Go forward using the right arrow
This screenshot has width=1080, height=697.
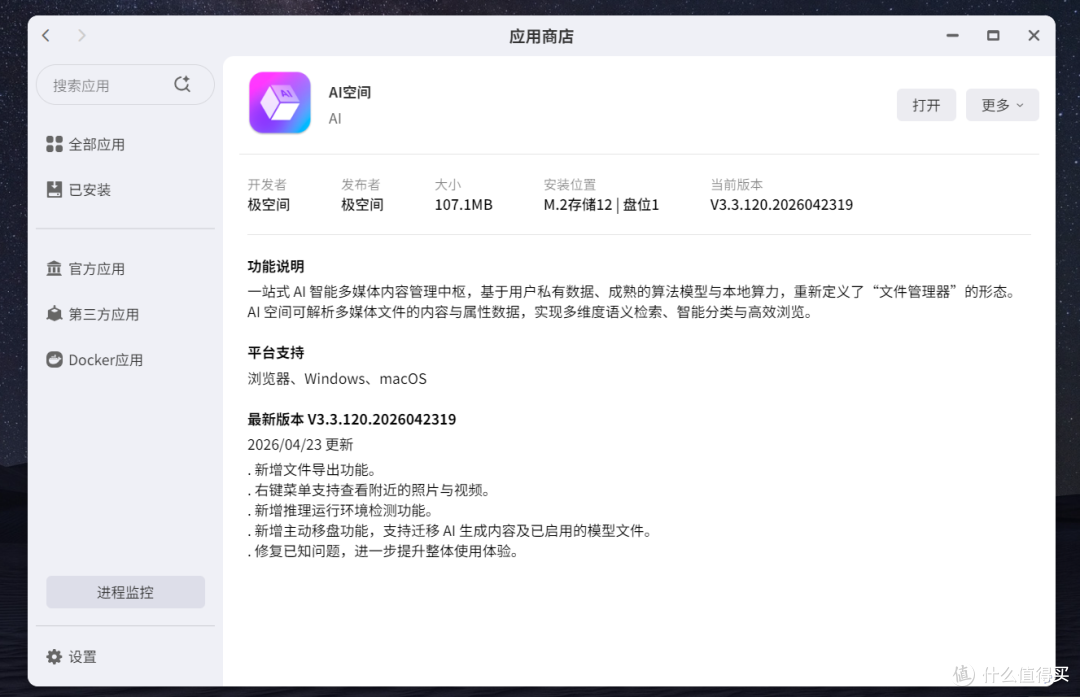pyautogui.click(x=82, y=35)
